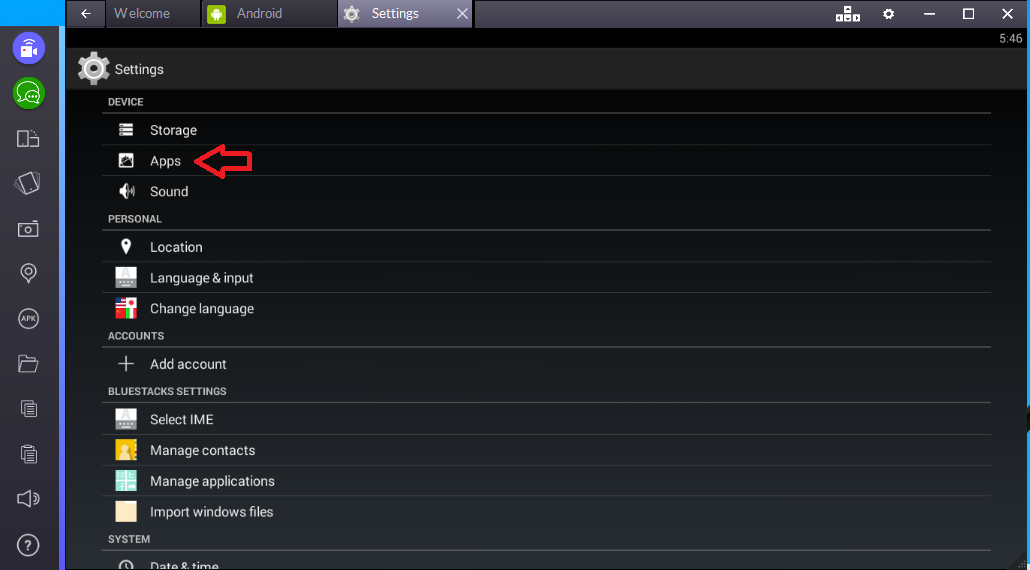The height and width of the screenshot is (570, 1030).
Task: Take a screenshot with the camera icon
Action: coord(28,229)
